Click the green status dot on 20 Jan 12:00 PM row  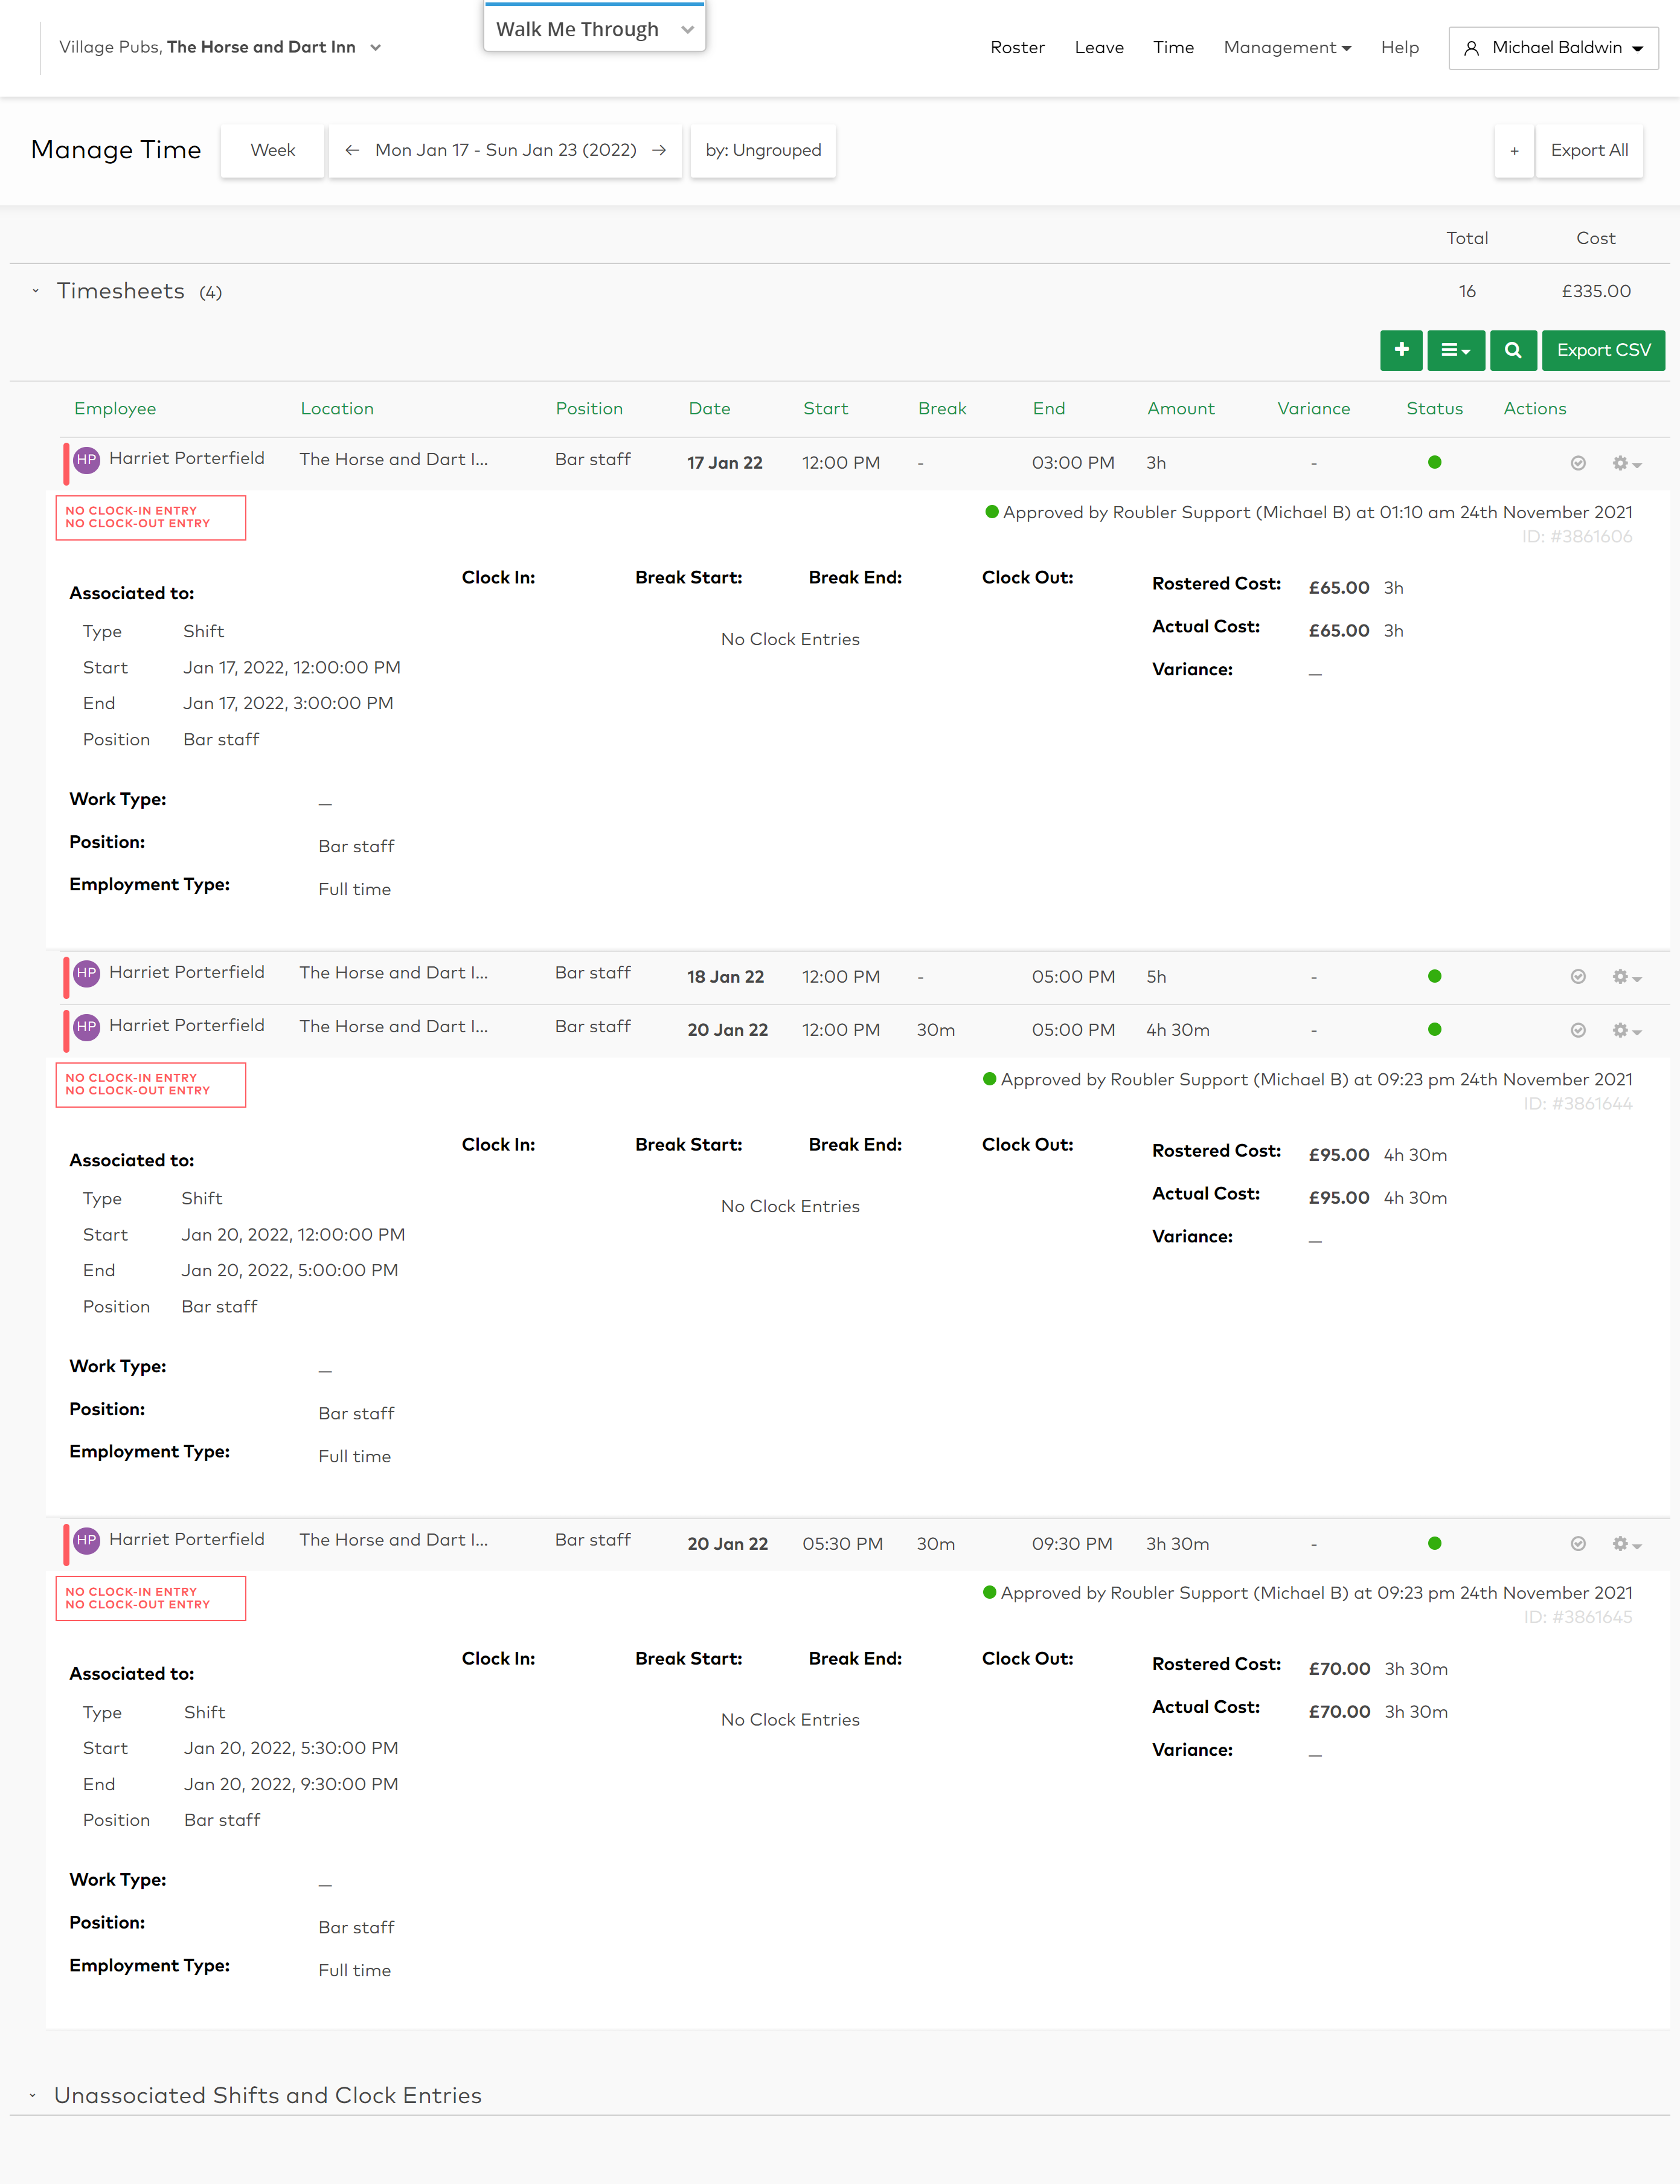[x=1434, y=1030]
